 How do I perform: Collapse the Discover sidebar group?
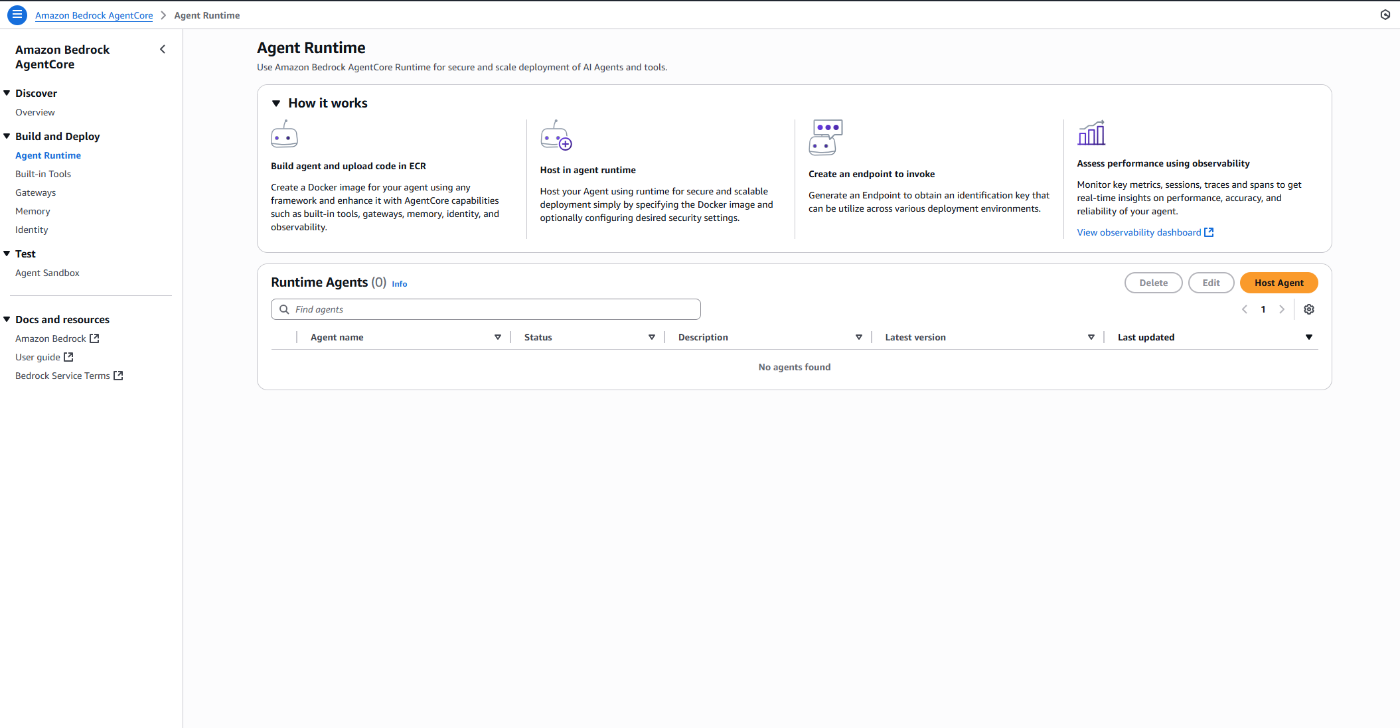pos(7,93)
